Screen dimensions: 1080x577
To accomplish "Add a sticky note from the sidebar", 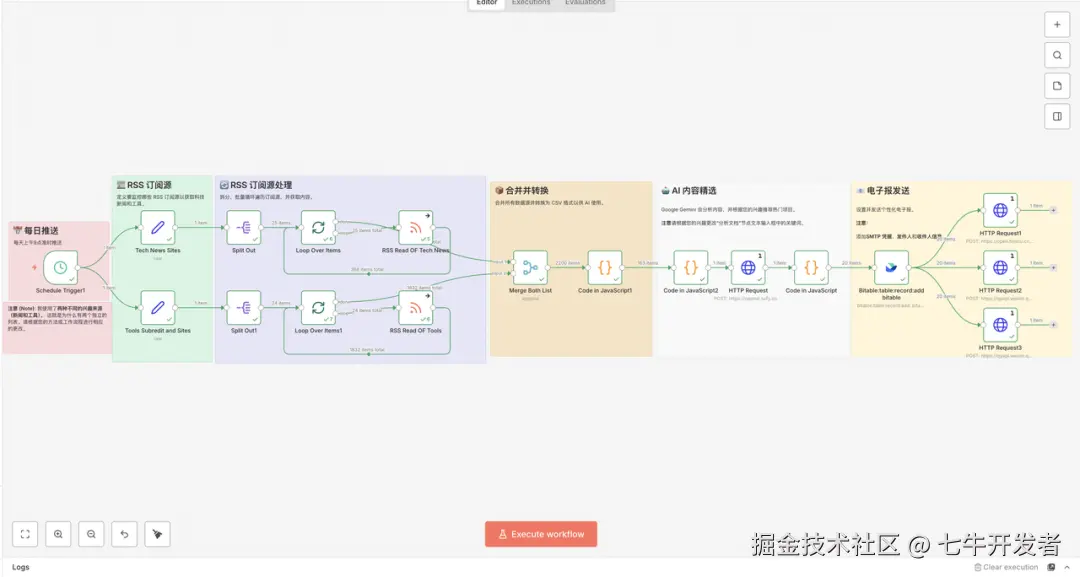I will pos(1057,86).
